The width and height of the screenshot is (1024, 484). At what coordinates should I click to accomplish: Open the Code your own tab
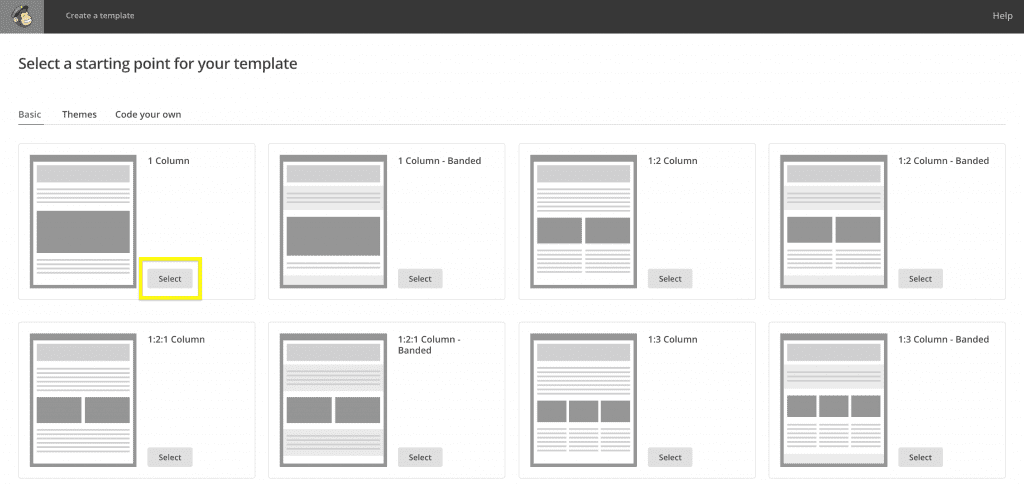pyautogui.click(x=148, y=114)
